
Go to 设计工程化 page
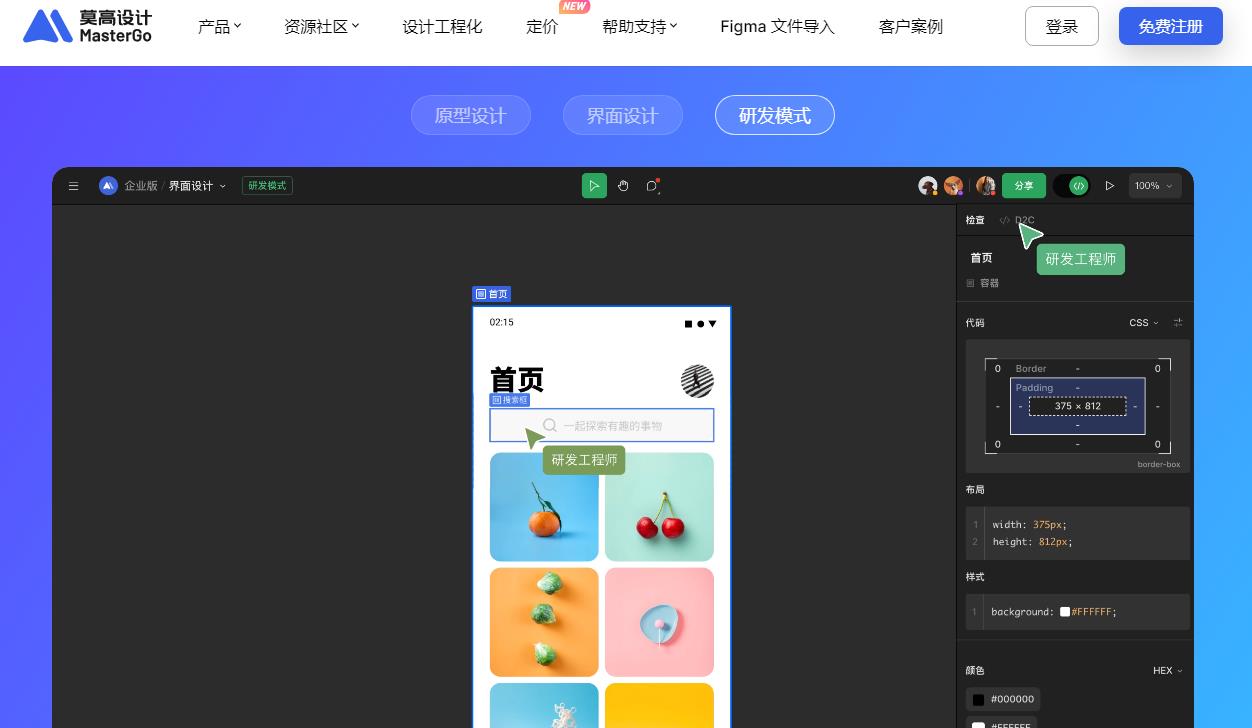click(442, 26)
